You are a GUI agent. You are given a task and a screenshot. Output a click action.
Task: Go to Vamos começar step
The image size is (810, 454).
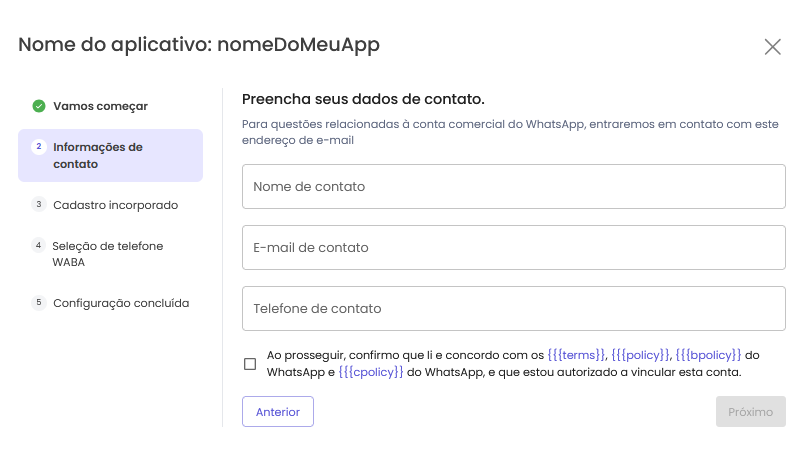[100, 106]
